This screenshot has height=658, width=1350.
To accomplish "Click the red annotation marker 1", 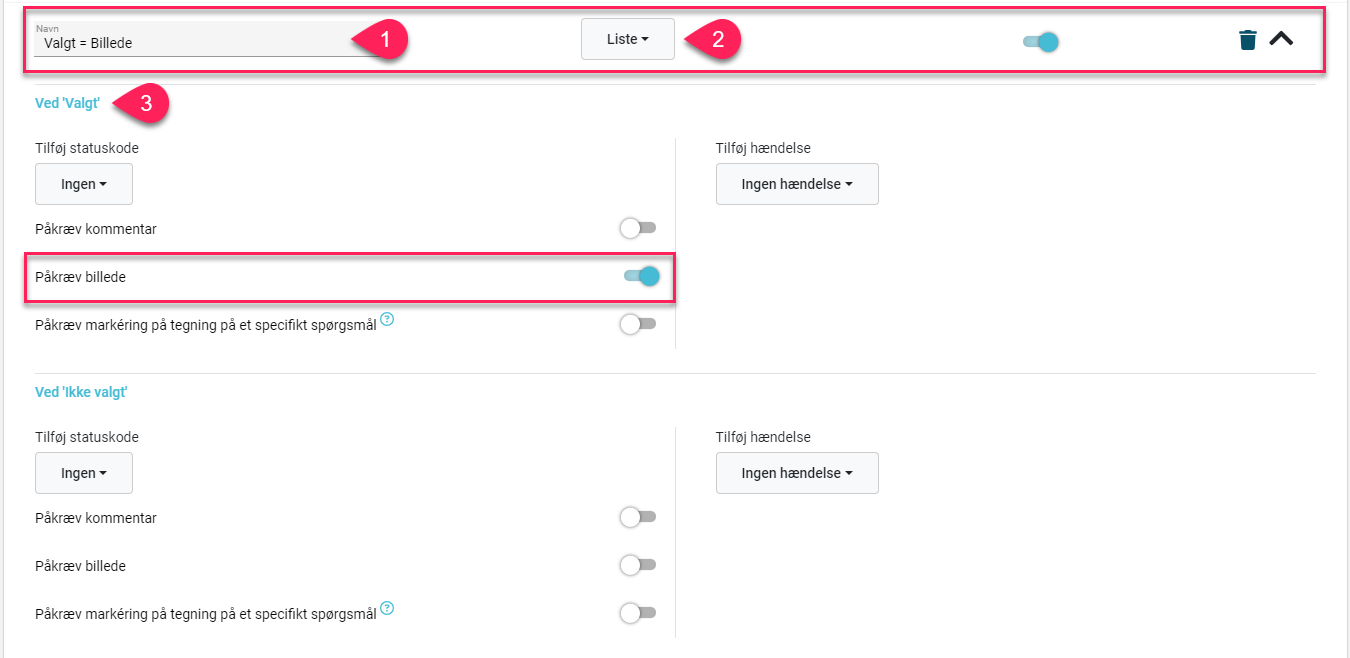I will click(380, 41).
